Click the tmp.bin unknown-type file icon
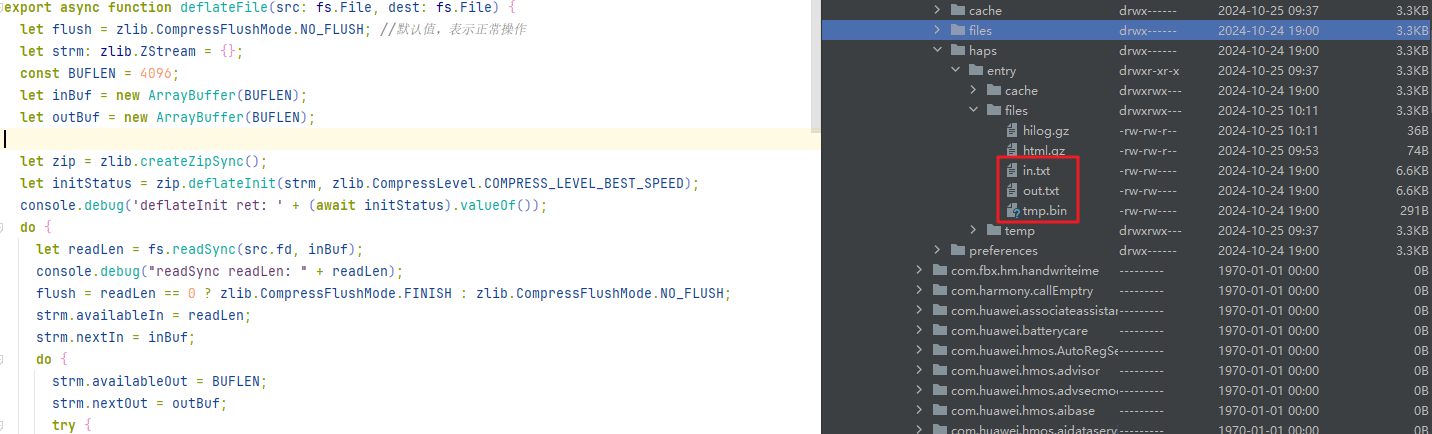This screenshot has width=1432, height=434. point(1012,211)
